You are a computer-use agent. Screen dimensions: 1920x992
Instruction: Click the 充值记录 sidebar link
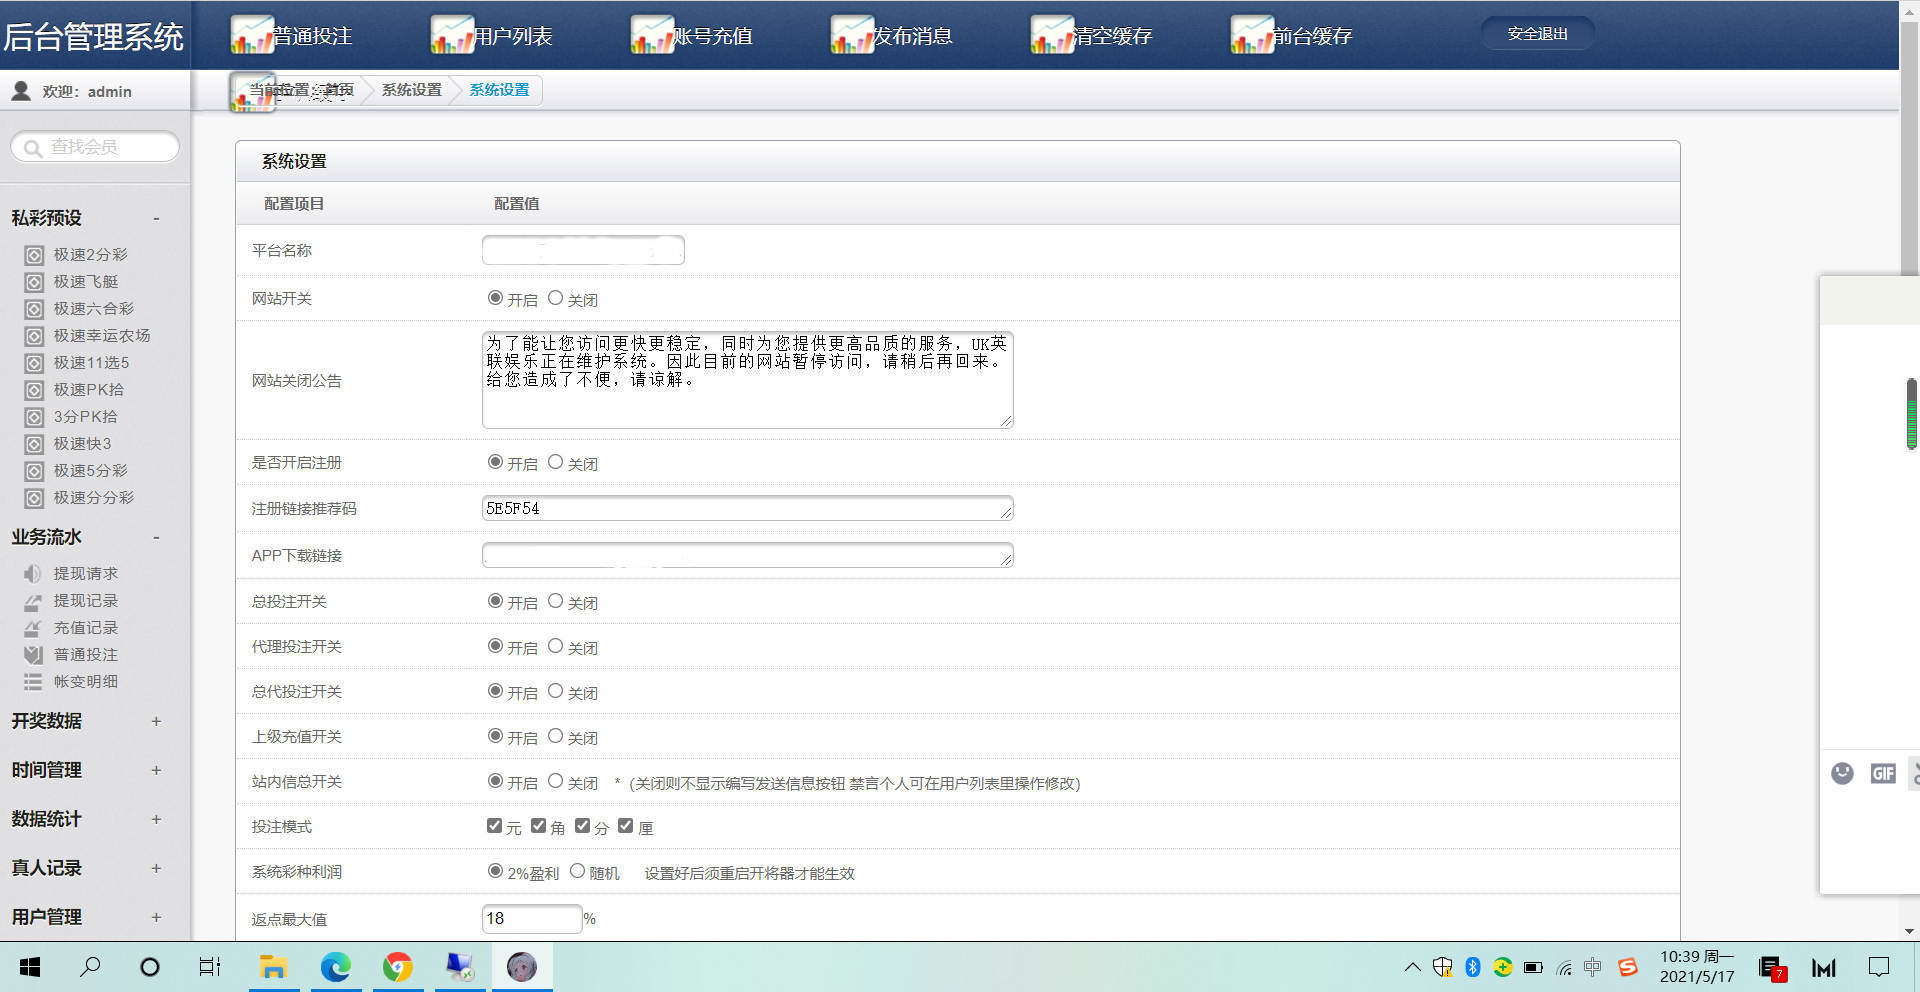[x=86, y=628]
